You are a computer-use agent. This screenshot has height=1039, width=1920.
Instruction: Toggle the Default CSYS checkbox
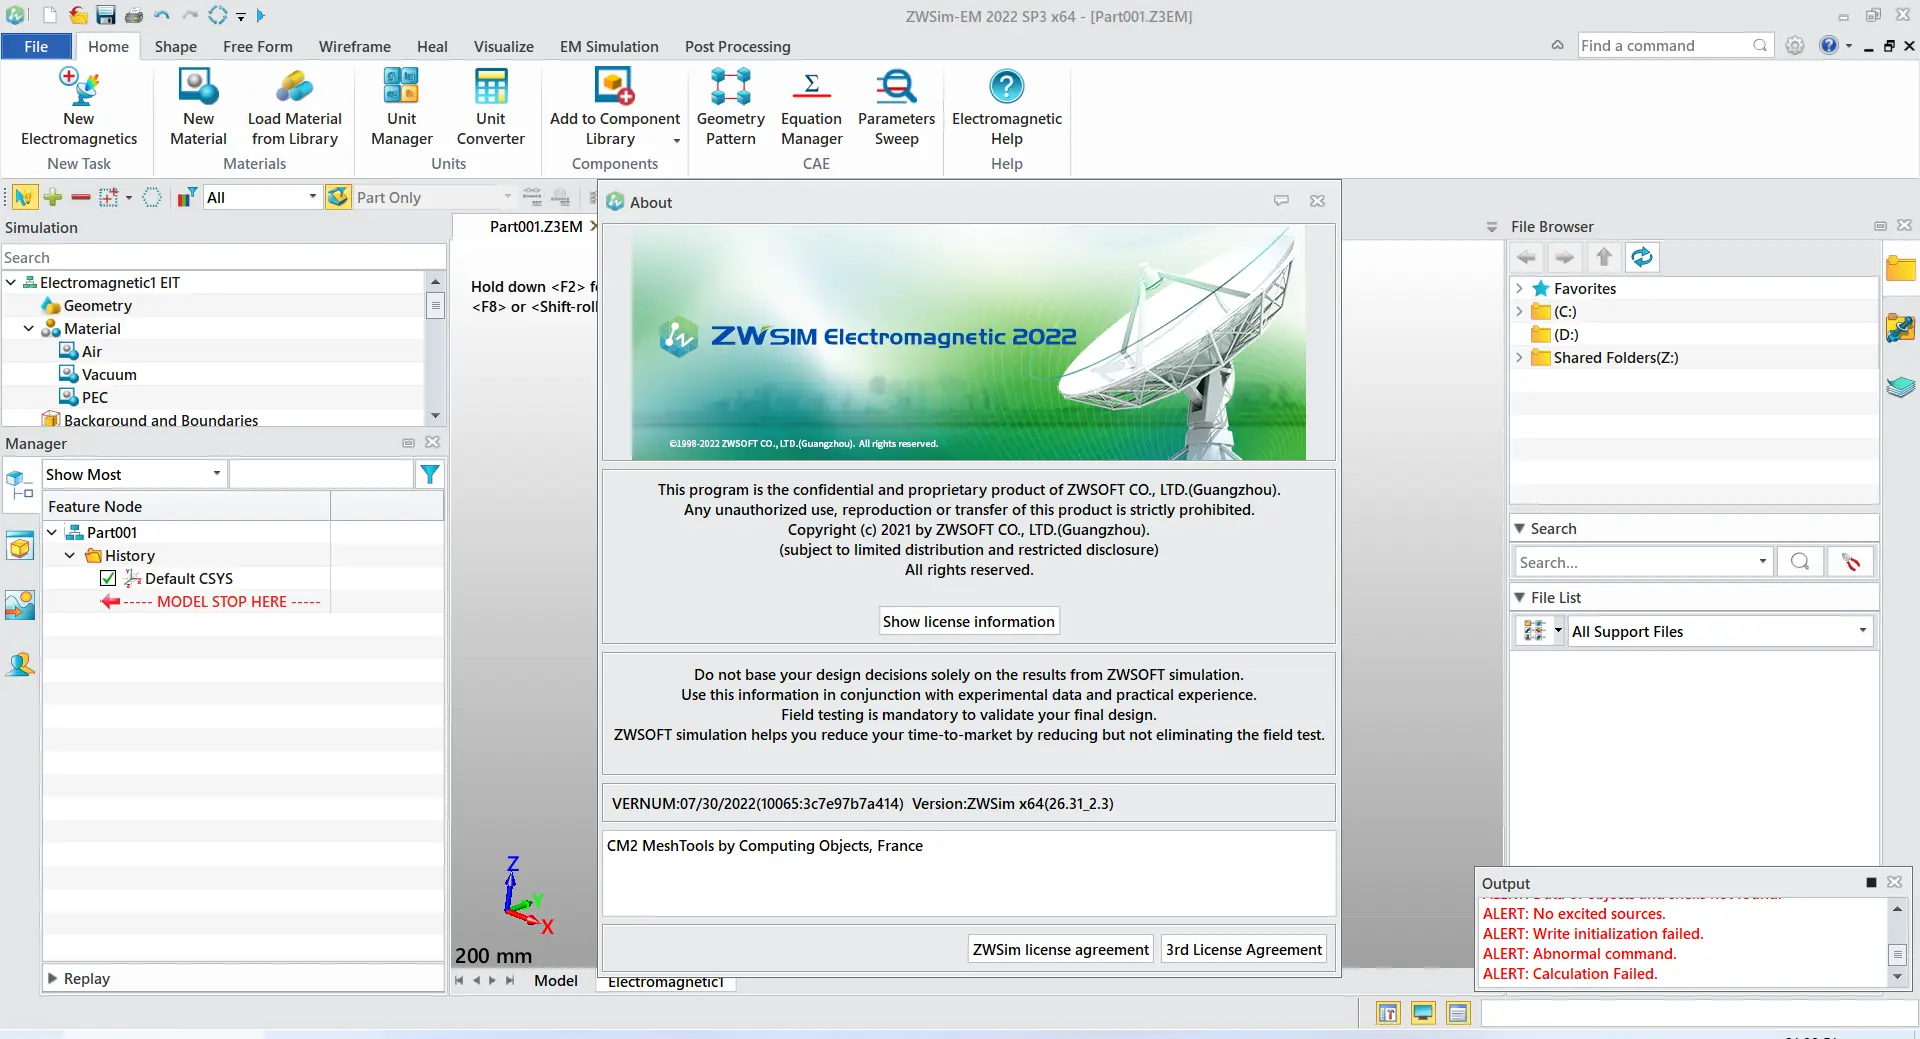tap(108, 578)
